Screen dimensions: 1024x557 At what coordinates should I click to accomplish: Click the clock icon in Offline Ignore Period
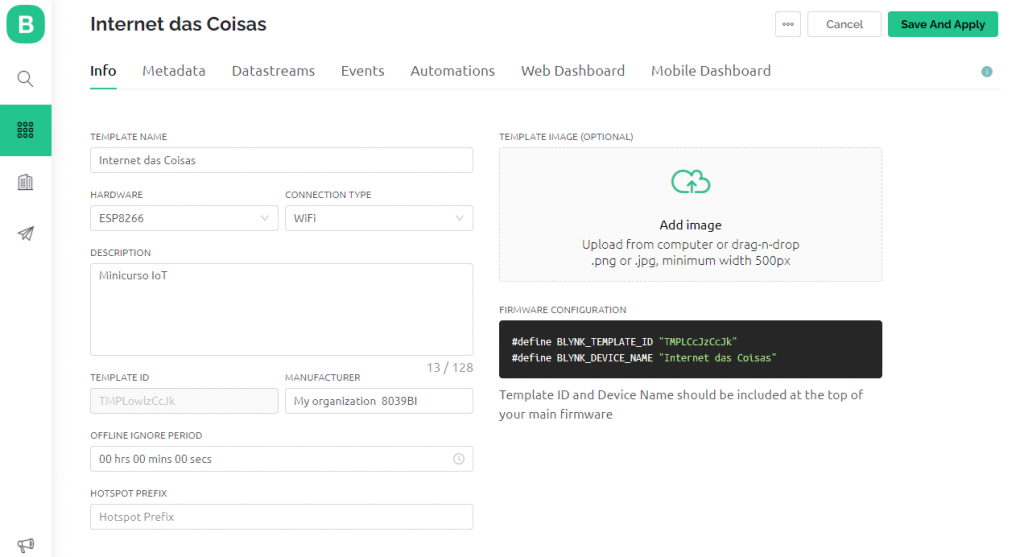459,459
